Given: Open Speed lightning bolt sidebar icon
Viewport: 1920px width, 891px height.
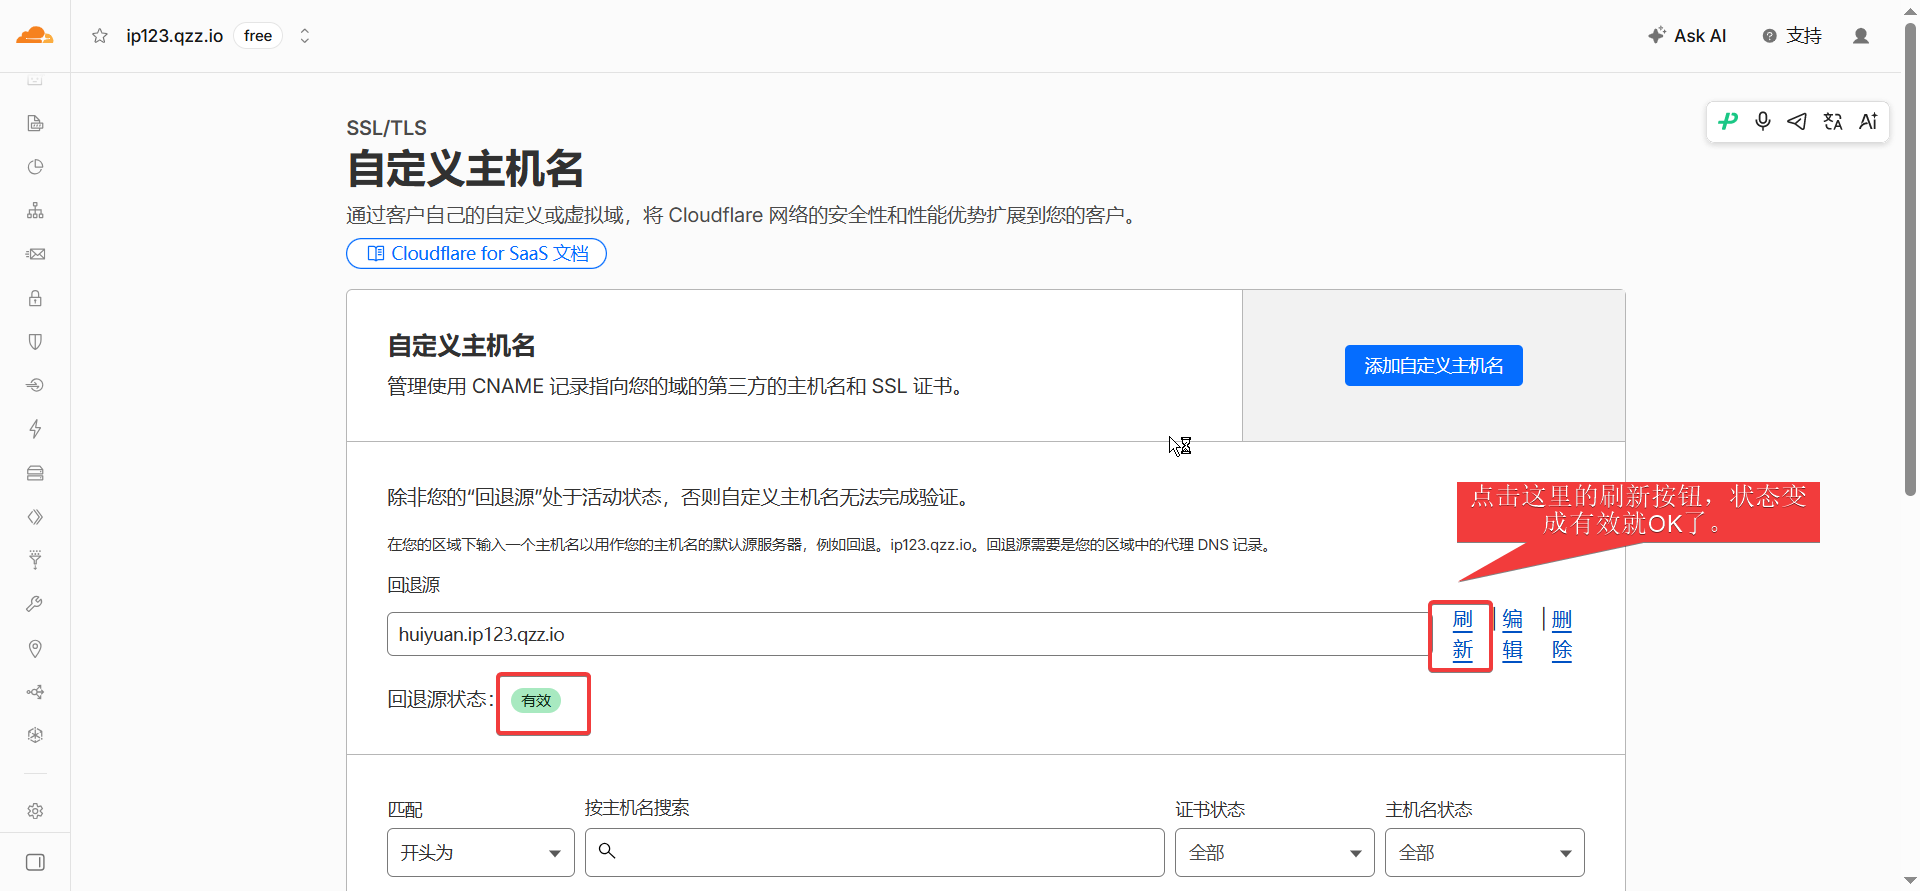Looking at the screenshot, I should [35, 429].
